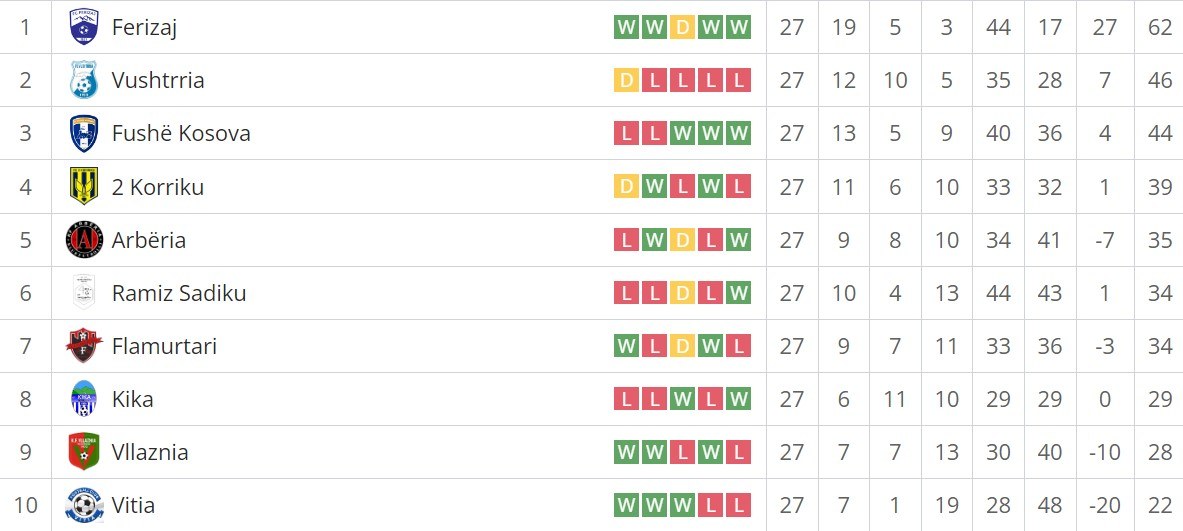Viewport: 1183px width, 531px height.
Task: Click Ferizaj's yellow D form badge
Action: point(682,27)
